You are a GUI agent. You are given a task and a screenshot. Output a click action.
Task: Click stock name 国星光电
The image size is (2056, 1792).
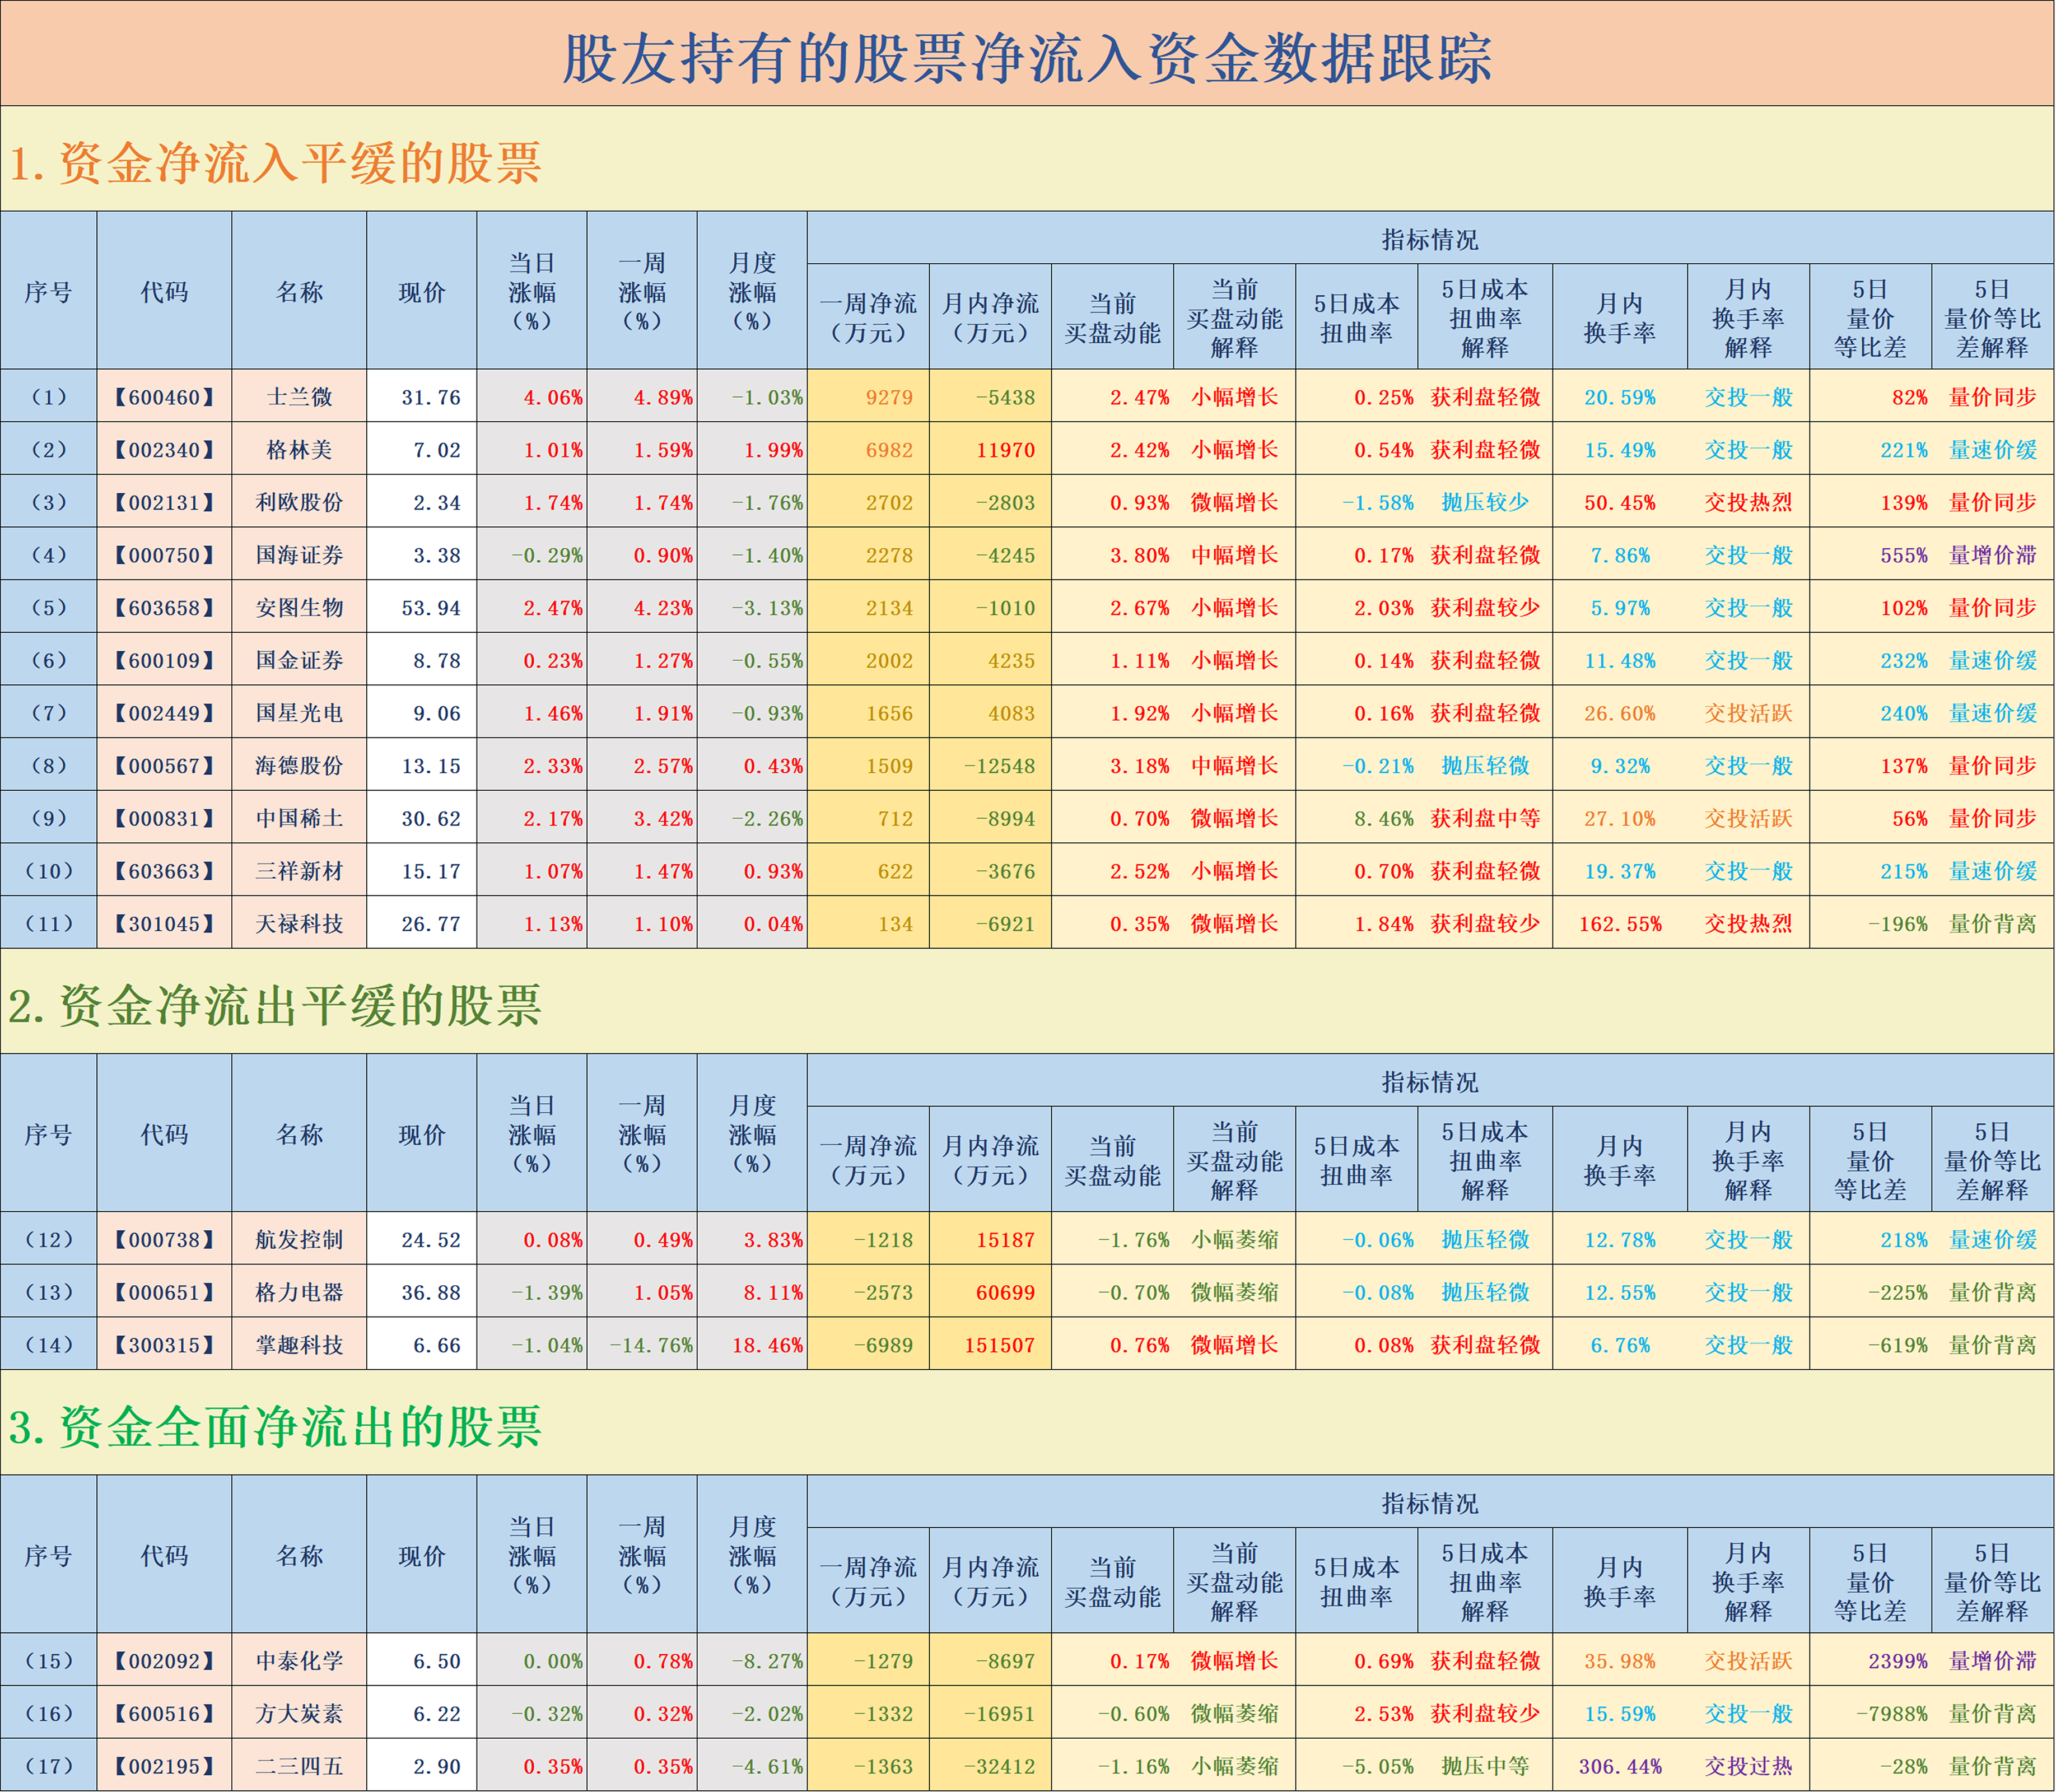(299, 713)
